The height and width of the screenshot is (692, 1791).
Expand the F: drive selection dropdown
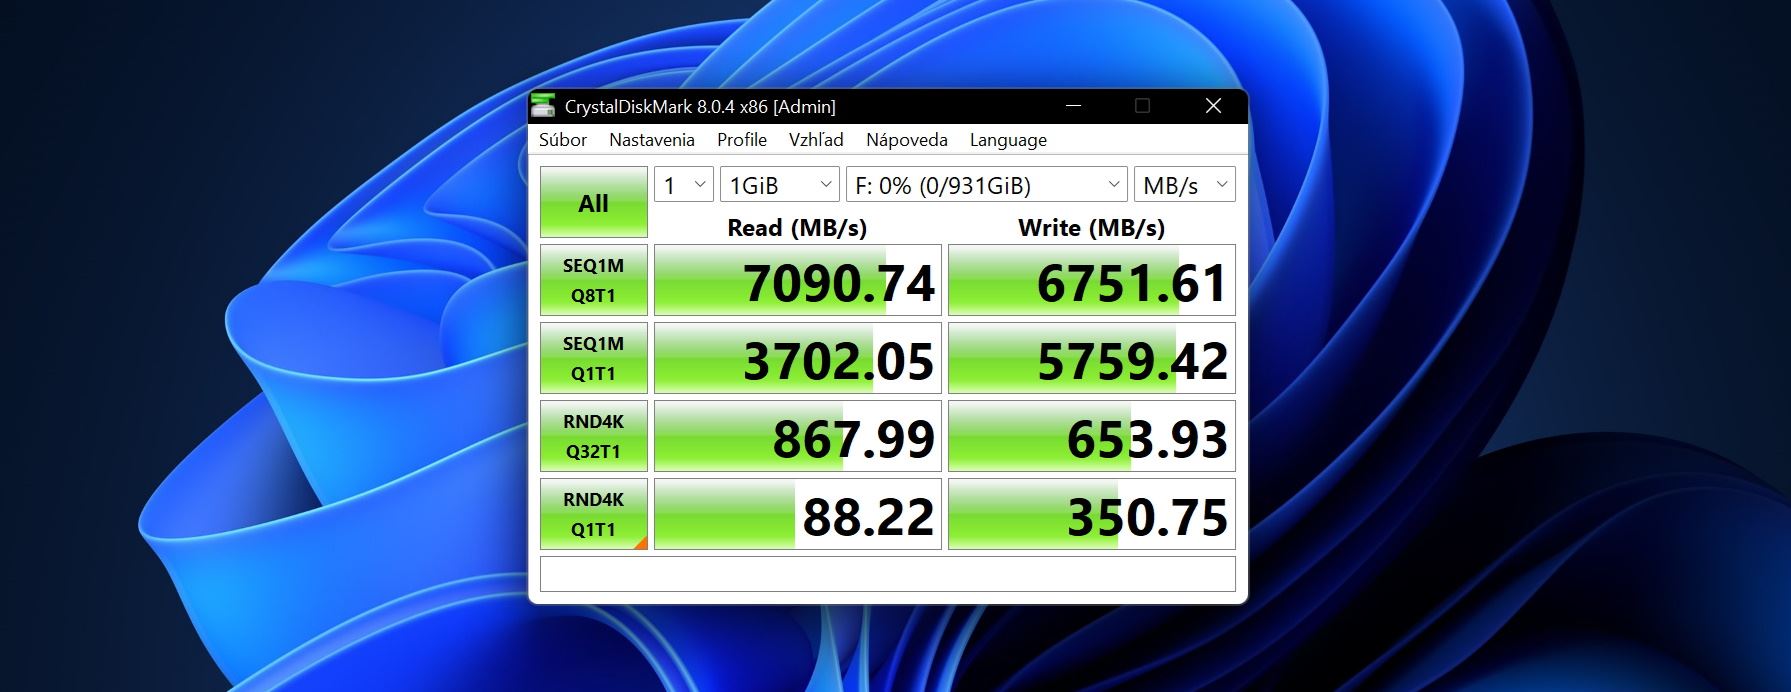tap(987, 185)
